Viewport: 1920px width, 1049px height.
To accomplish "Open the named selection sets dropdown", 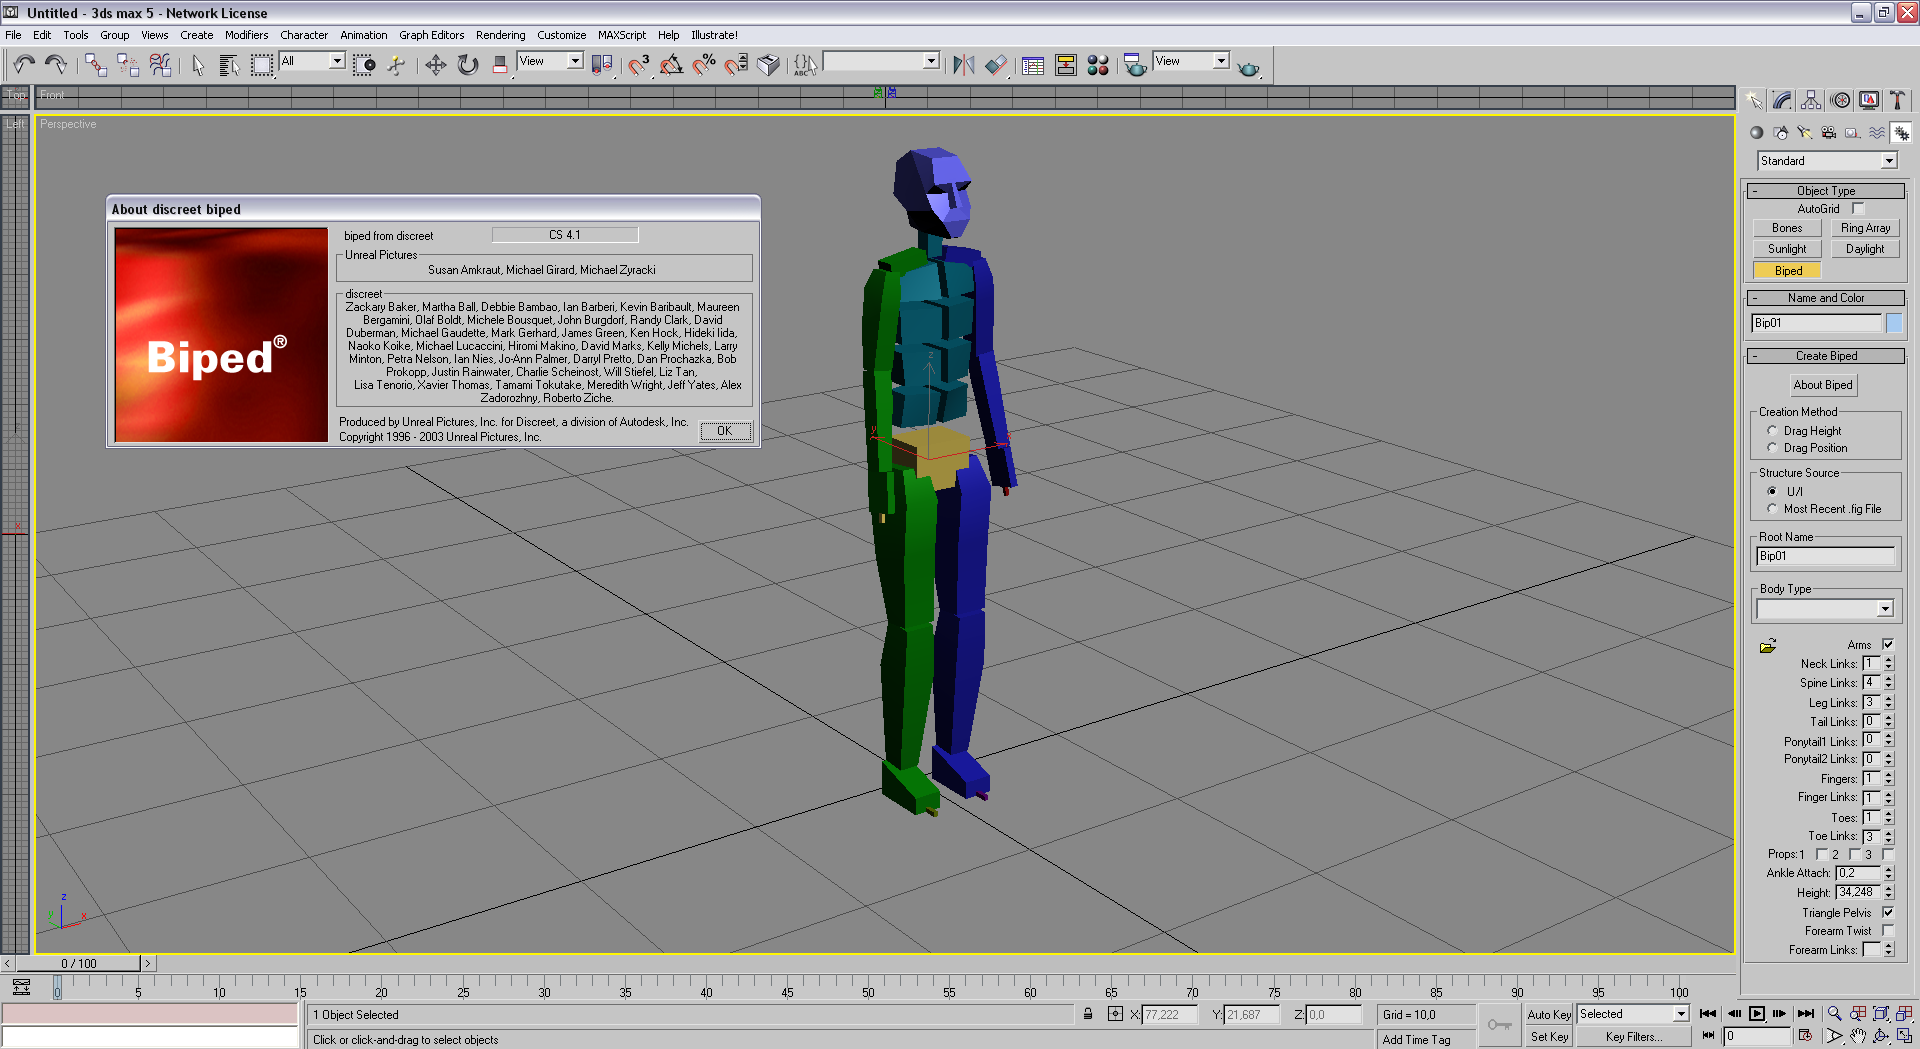I will click(881, 62).
